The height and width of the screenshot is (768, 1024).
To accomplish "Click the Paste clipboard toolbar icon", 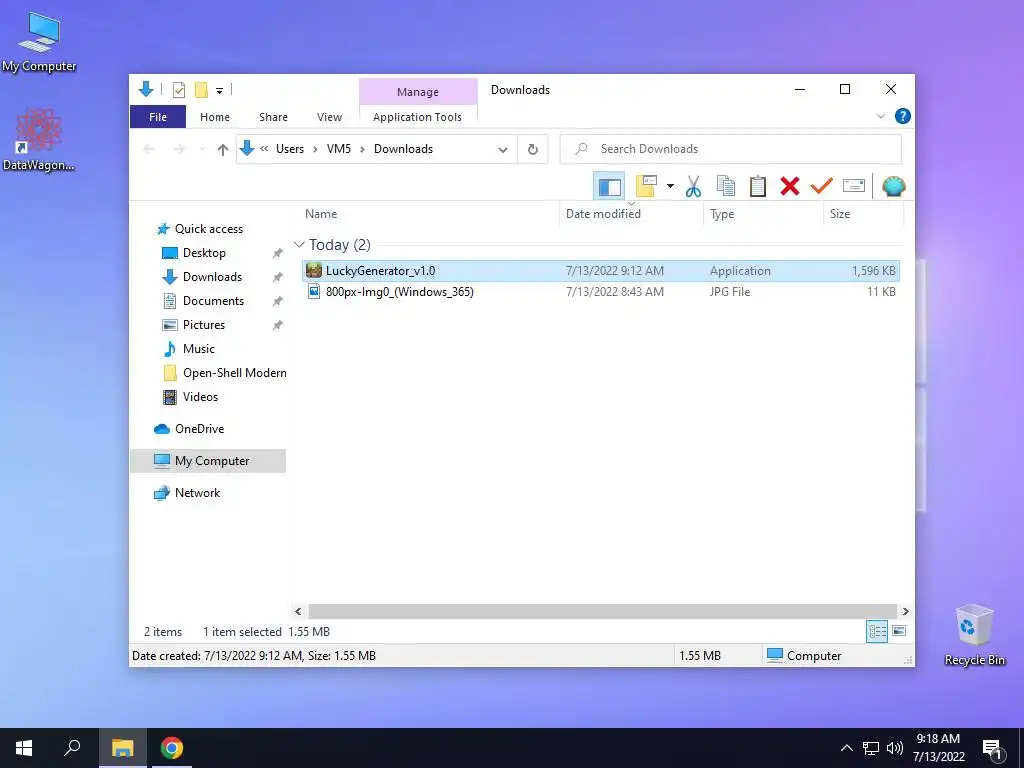I will click(758, 186).
